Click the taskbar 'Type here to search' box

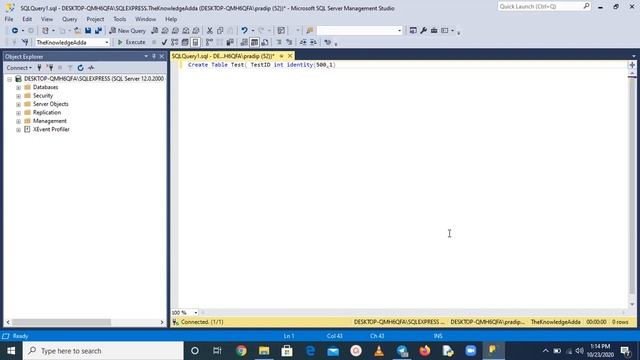coord(103,351)
